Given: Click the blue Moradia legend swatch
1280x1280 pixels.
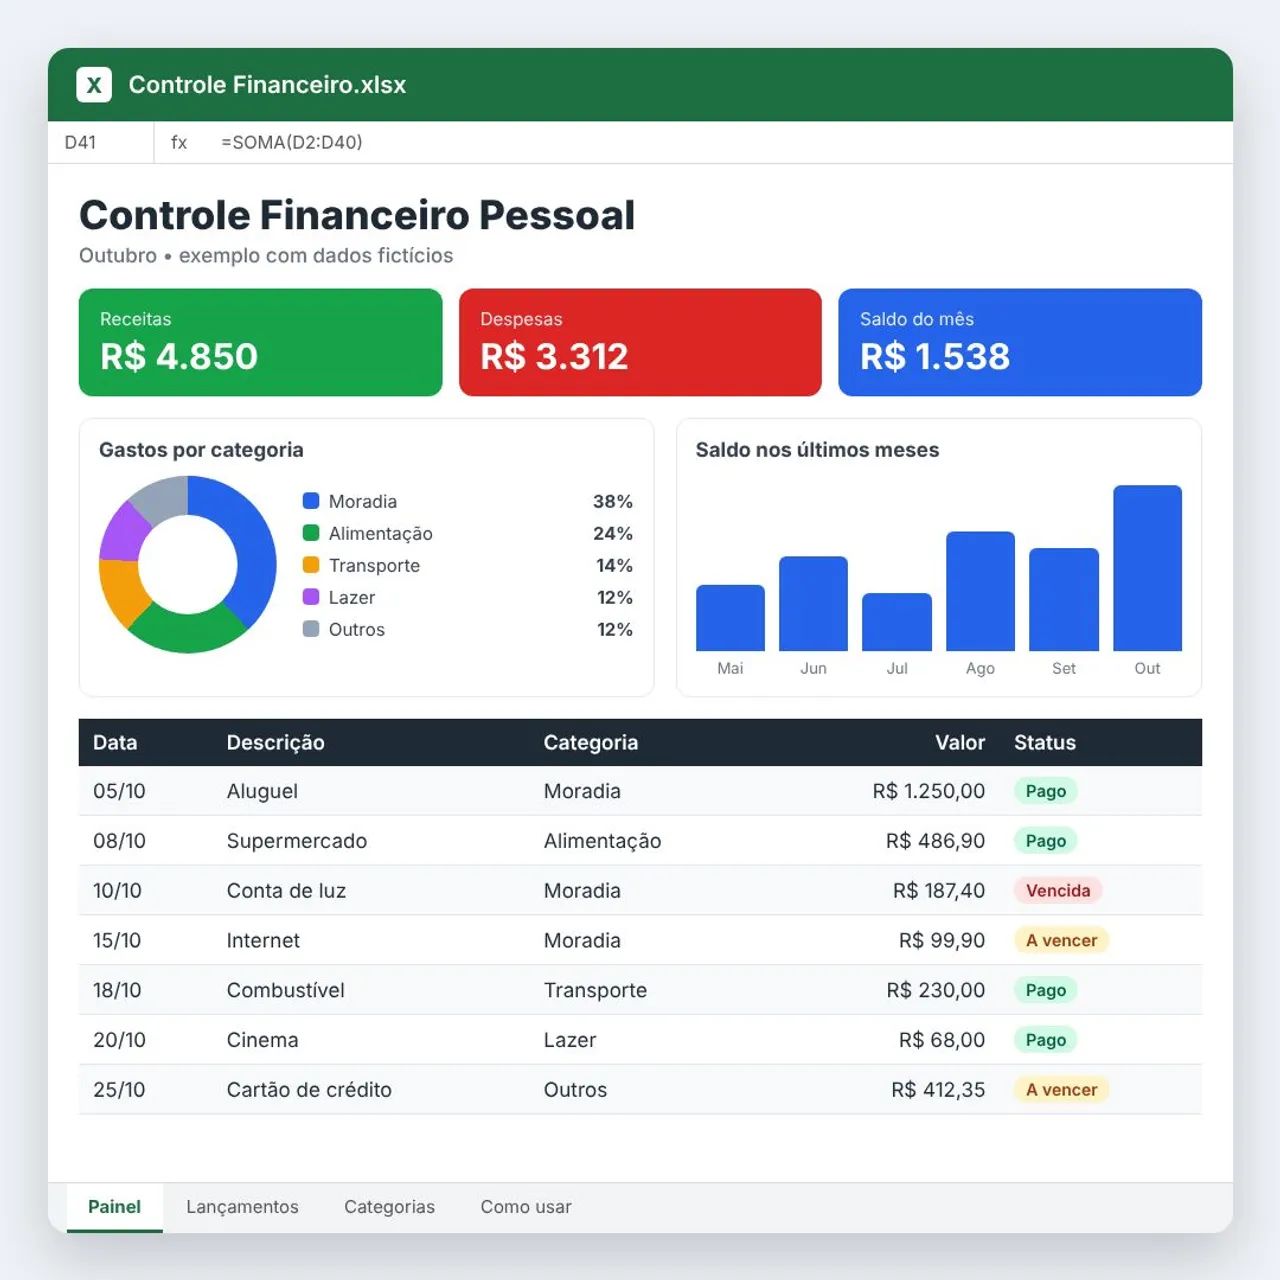Looking at the screenshot, I should pos(311,501).
